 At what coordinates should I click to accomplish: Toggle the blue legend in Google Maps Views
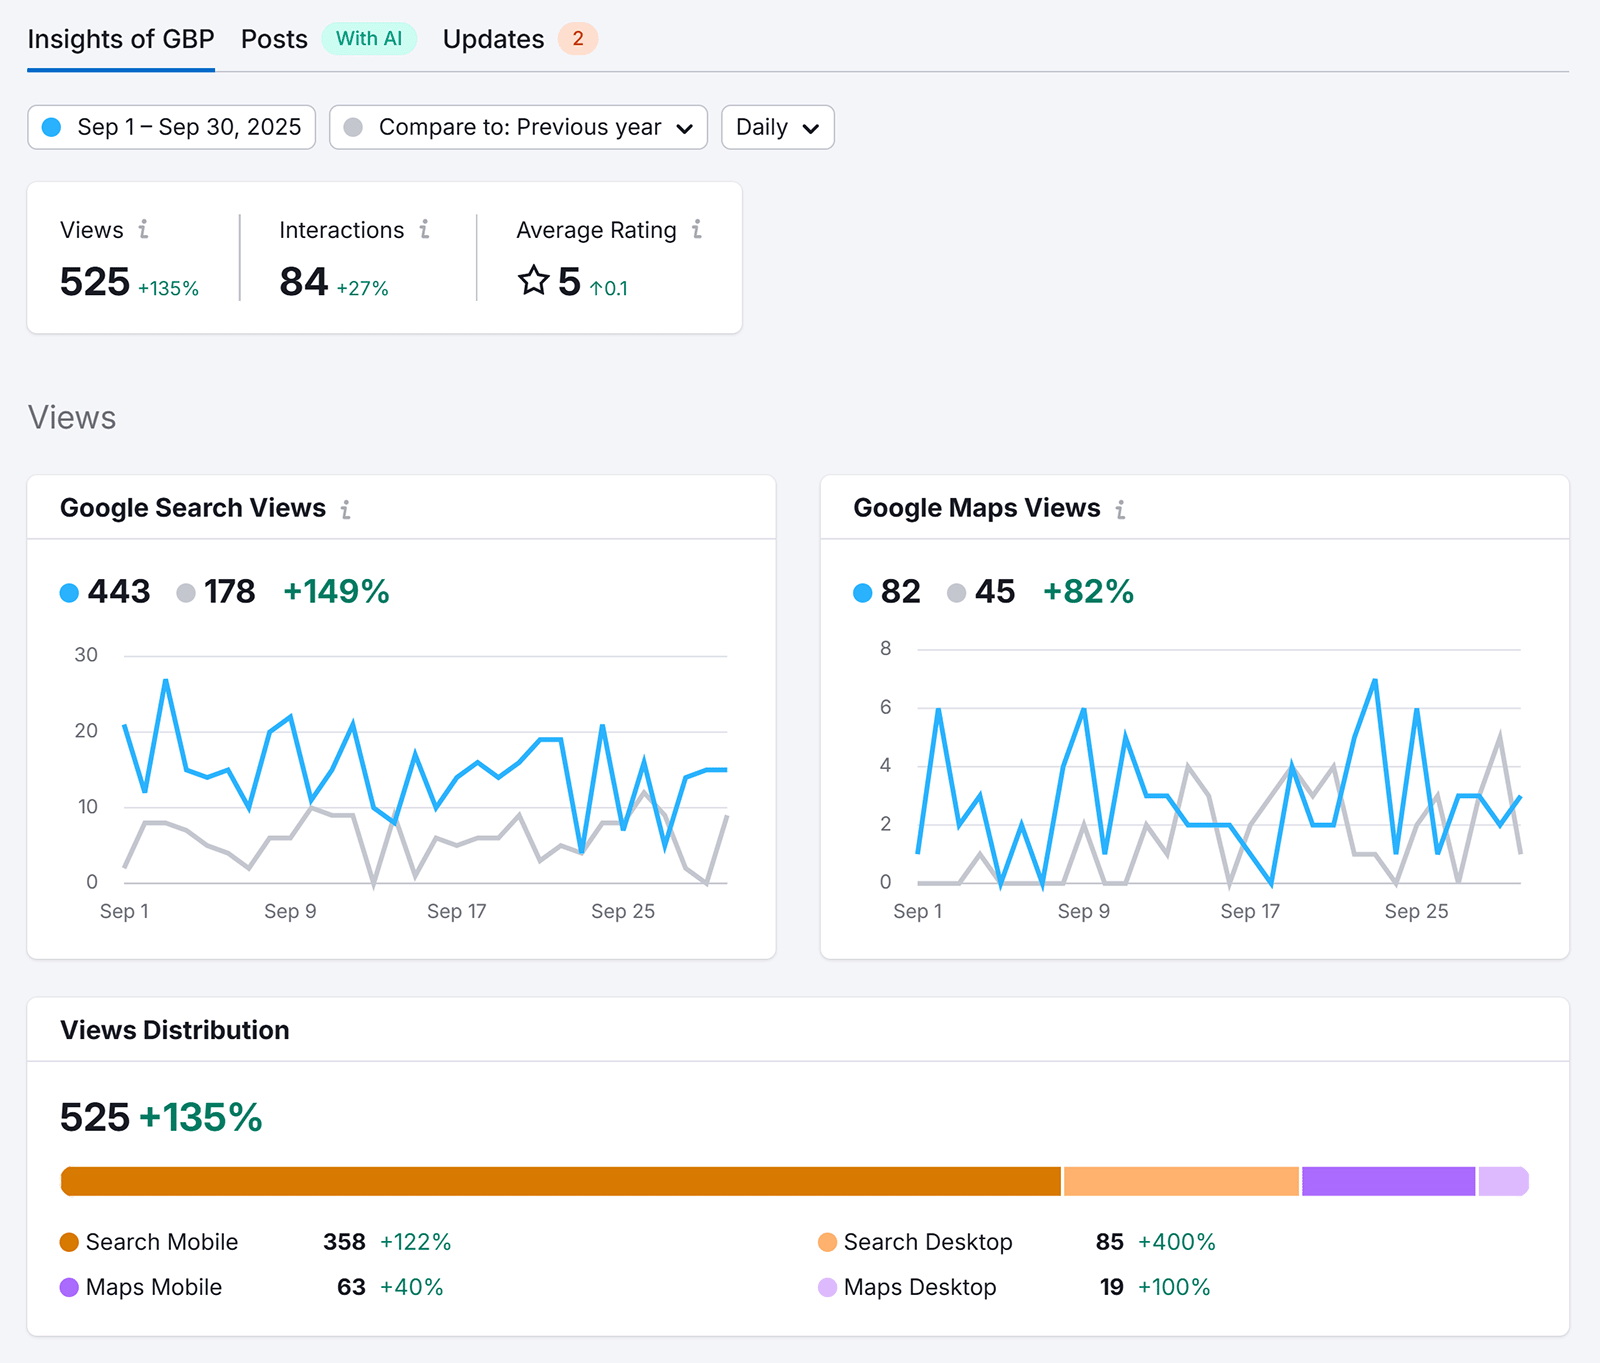tap(884, 591)
